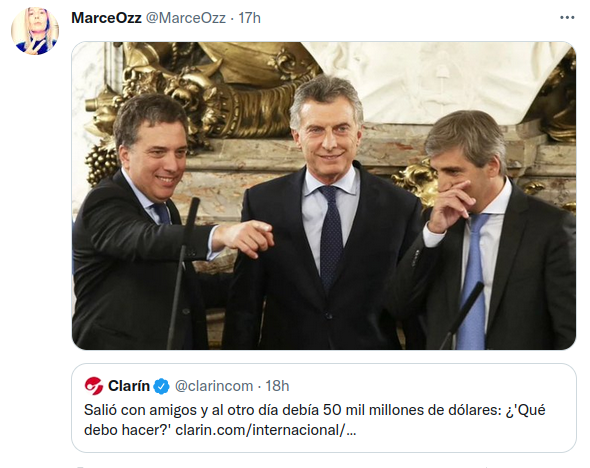
Task: Open the 18h quoted tweet timestamp
Action: 277,386
